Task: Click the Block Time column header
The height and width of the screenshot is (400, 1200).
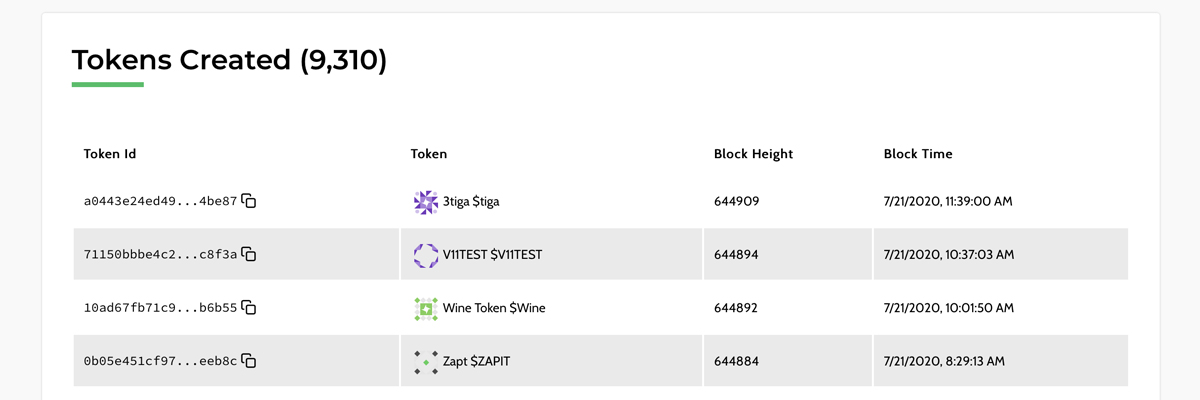Action: [918, 154]
